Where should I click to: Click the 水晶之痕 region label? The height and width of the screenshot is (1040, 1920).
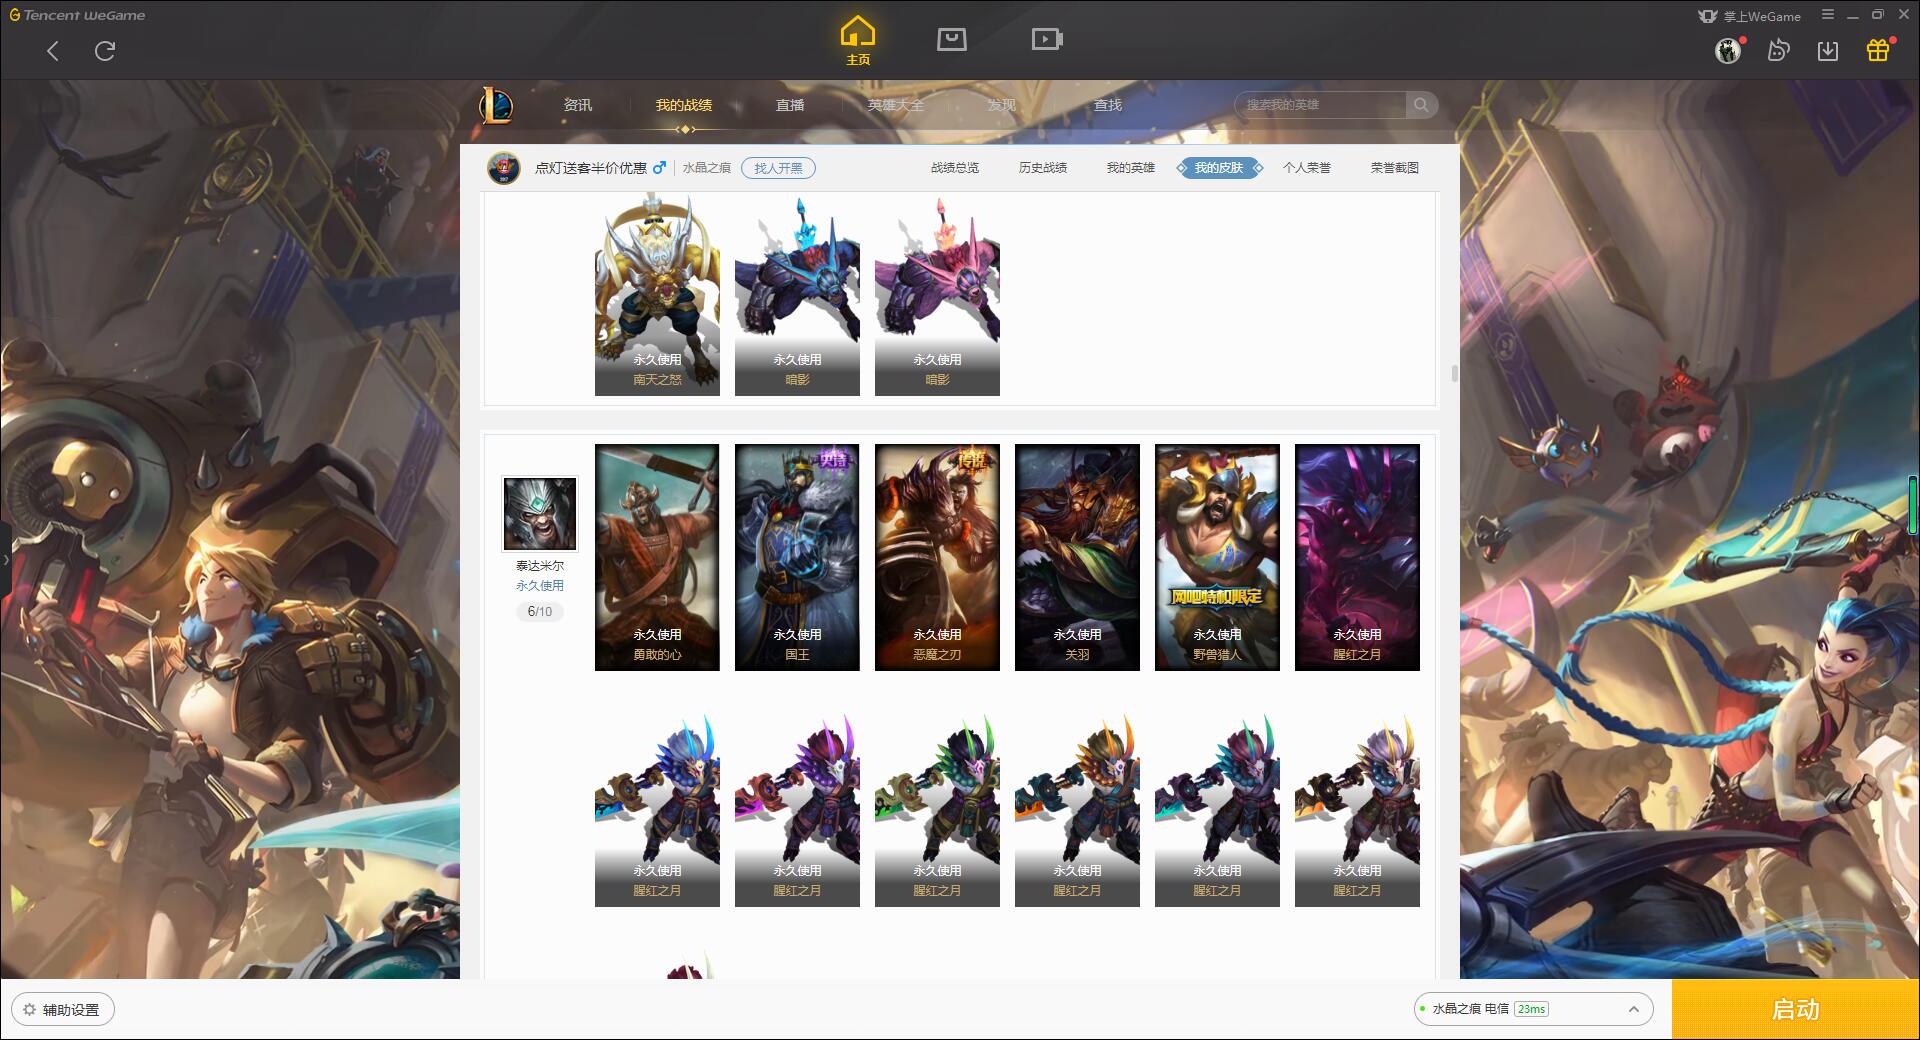(x=707, y=168)
